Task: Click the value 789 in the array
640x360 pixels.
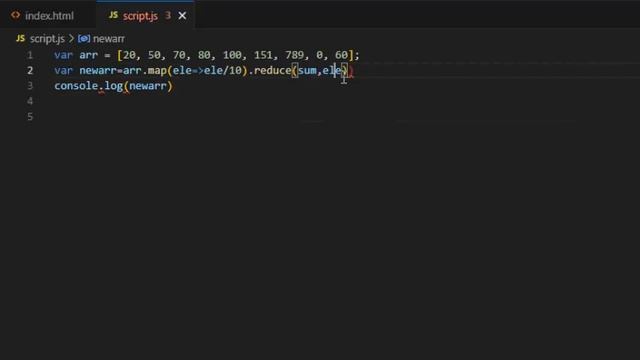Action: pos(294,55)
